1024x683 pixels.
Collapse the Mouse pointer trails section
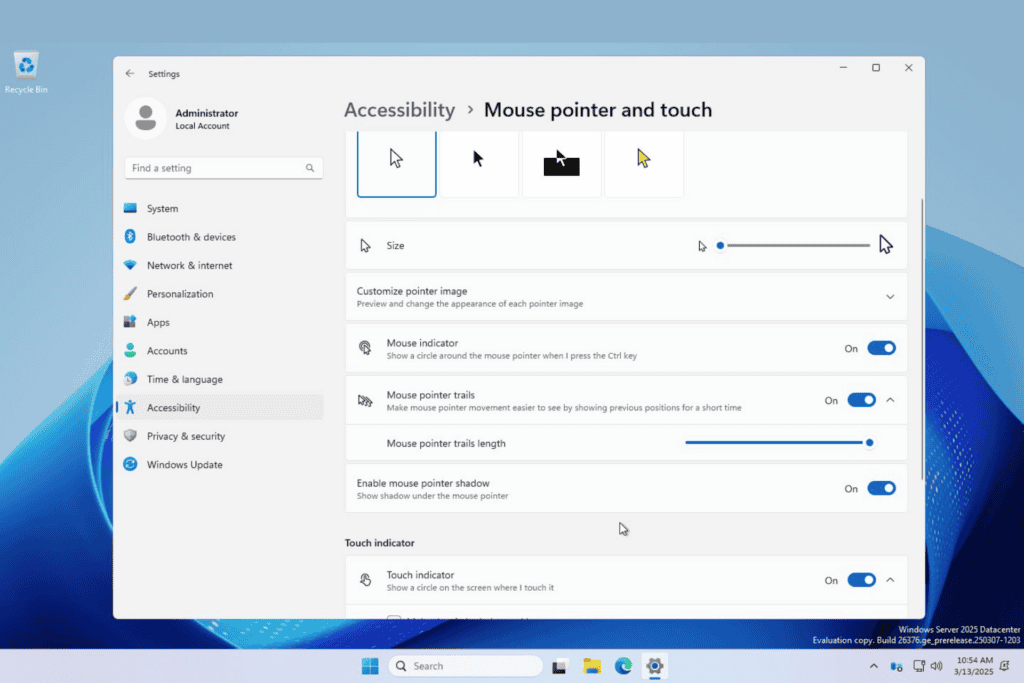pyautogui.click(x=890, y=399)
